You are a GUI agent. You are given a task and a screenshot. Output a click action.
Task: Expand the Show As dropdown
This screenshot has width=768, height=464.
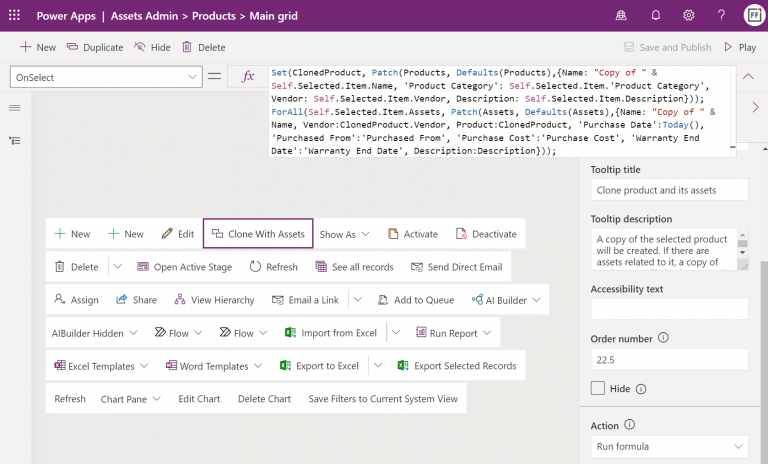pyautogui.click(x=344, y=234)
